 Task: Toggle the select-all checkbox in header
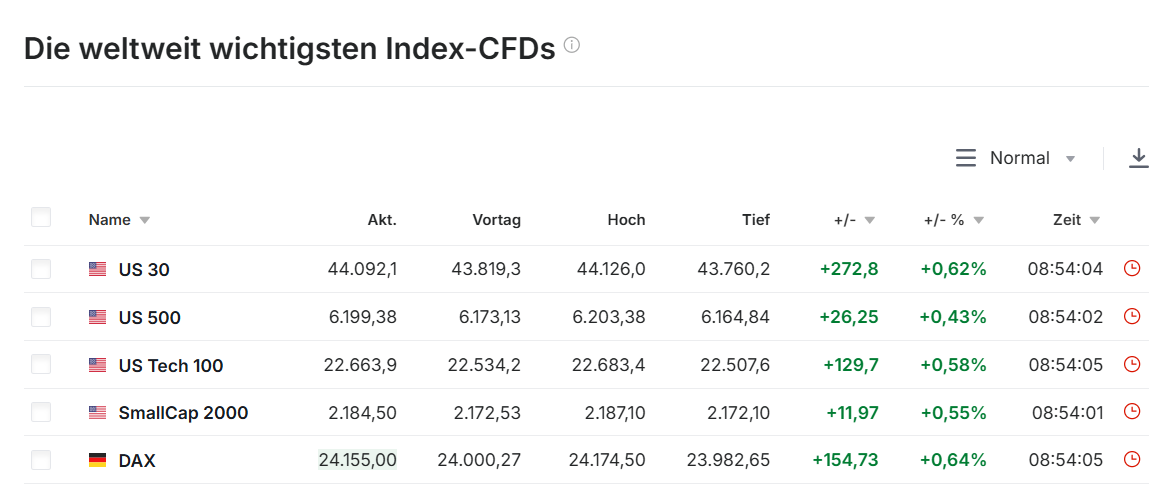[x=41, y=218]
